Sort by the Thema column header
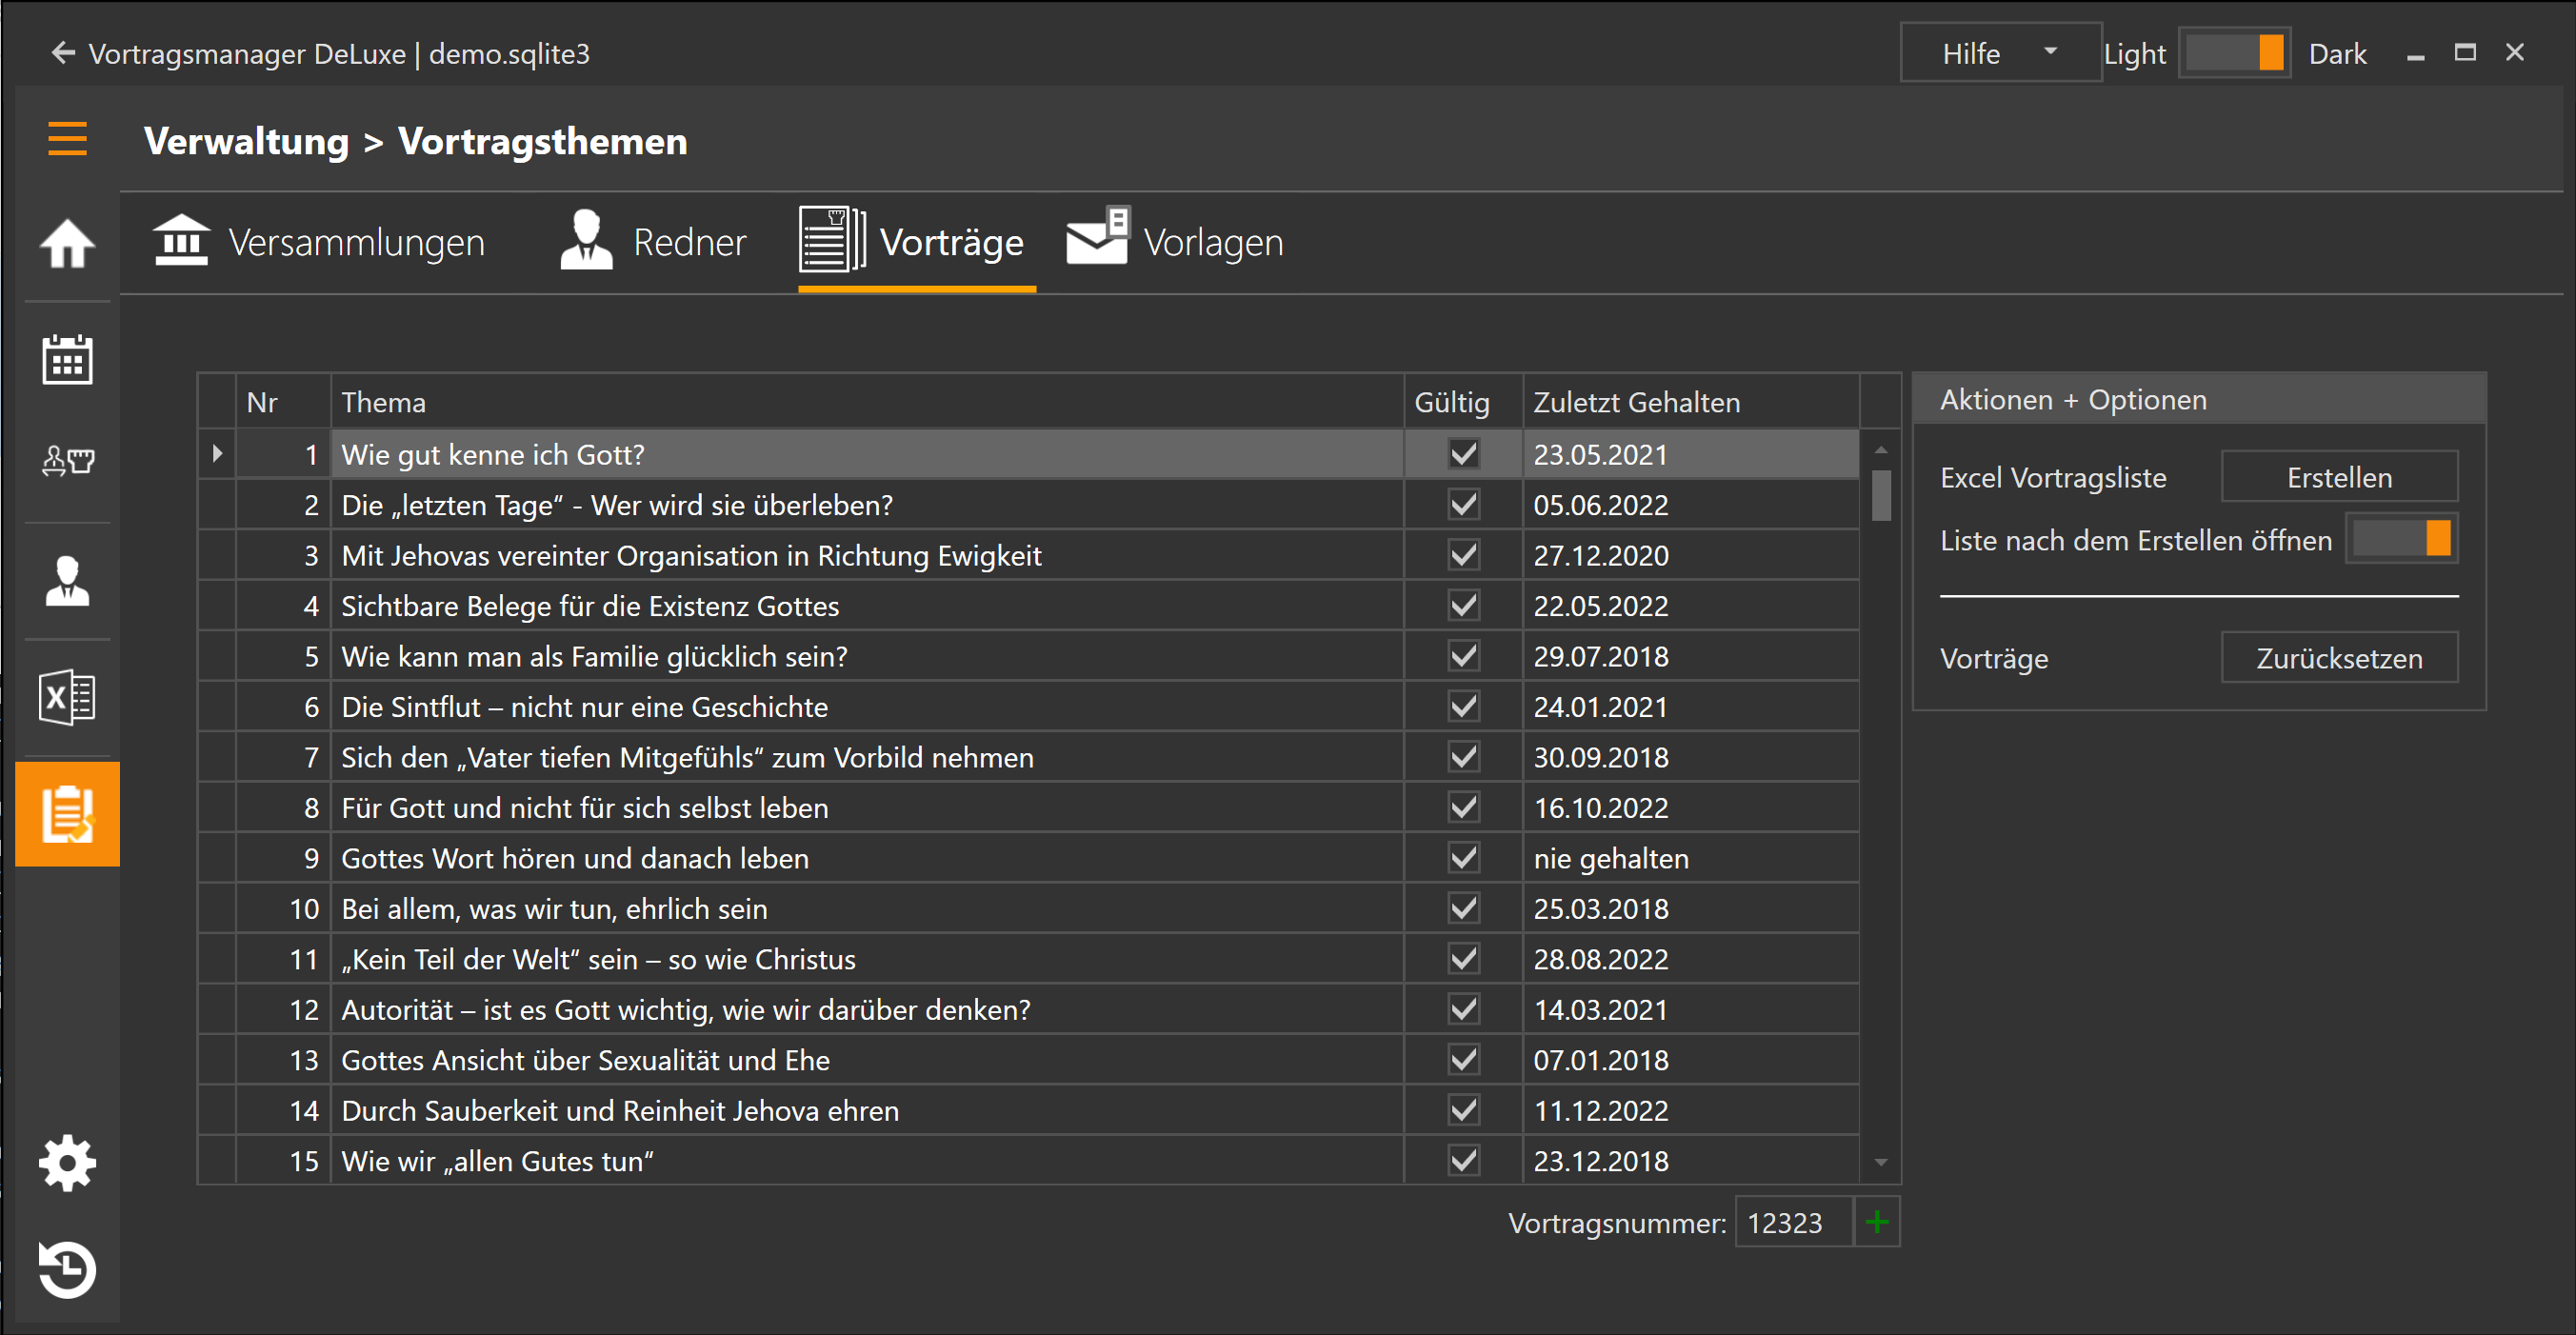 [x=867, y=402]
